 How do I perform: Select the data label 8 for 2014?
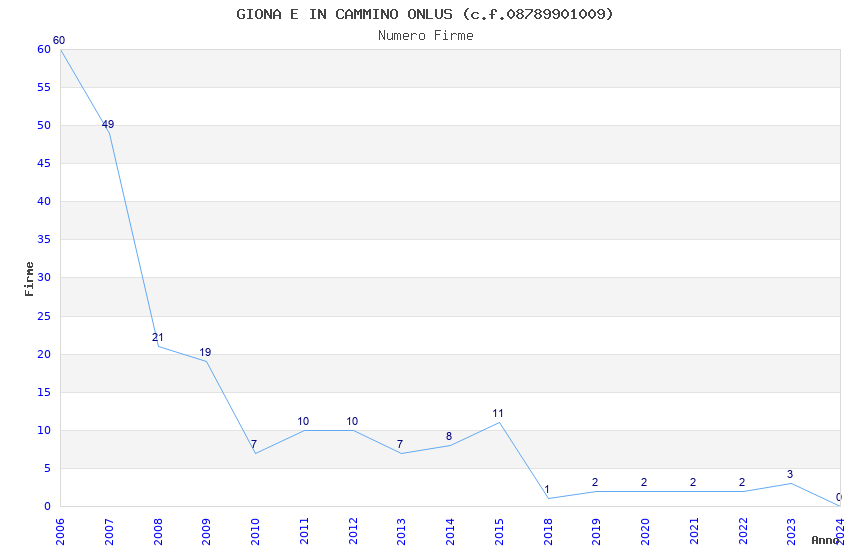tap(449, 436)
